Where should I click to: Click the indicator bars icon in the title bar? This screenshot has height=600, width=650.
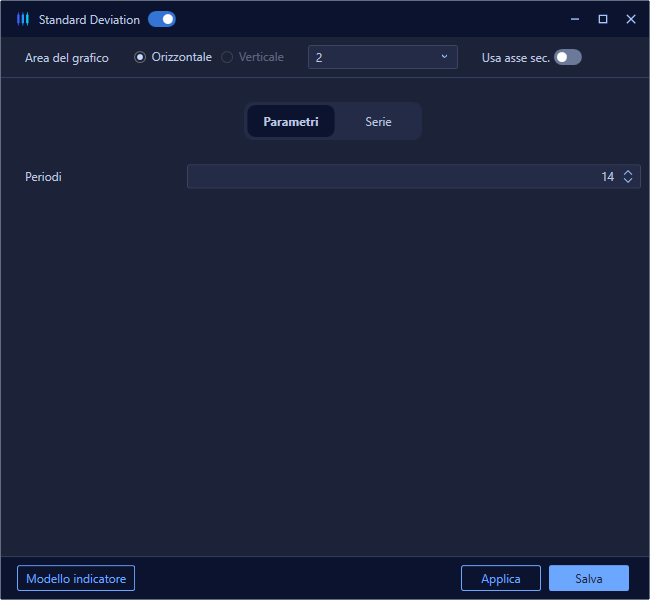pyautogui.click(x=23, y=19)
